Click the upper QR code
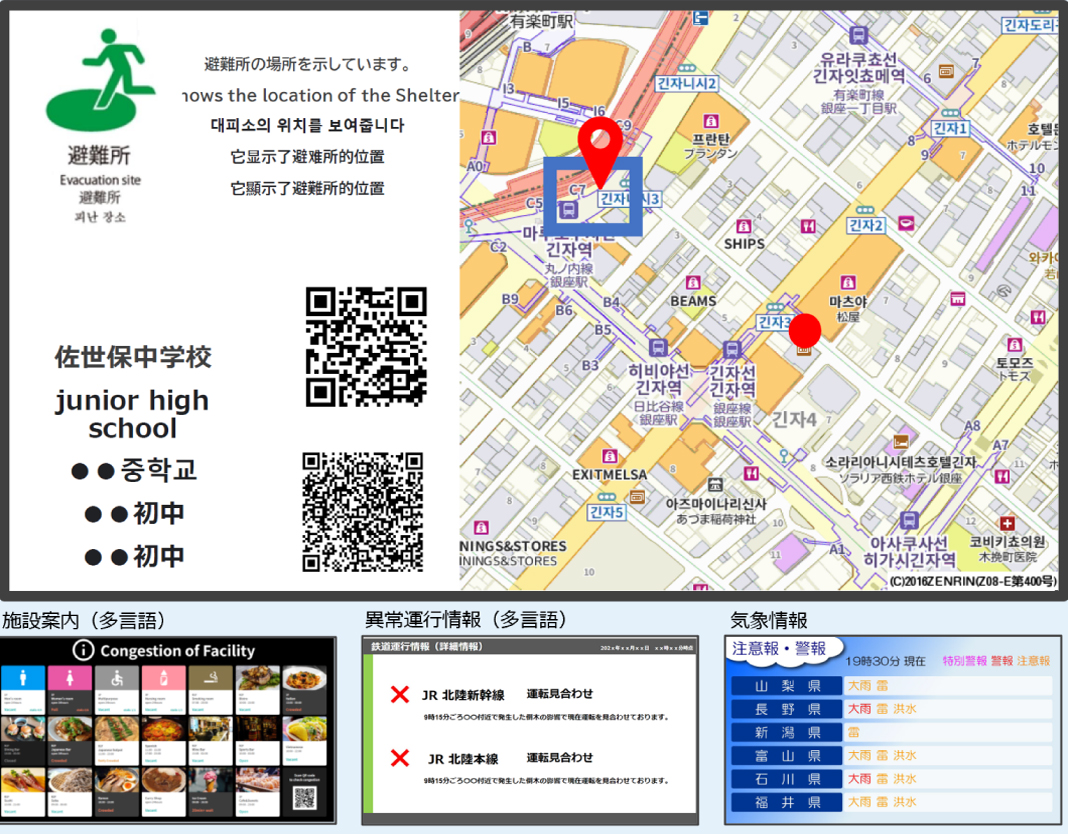 tap(366, 347)
